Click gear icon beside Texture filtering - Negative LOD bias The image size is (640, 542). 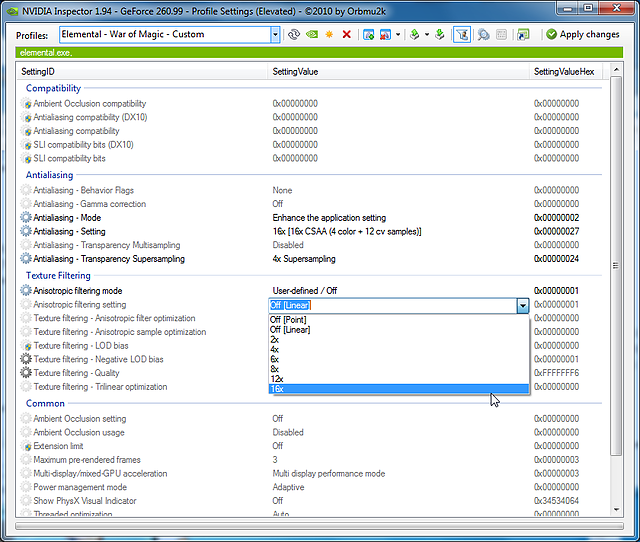[26, 359]
